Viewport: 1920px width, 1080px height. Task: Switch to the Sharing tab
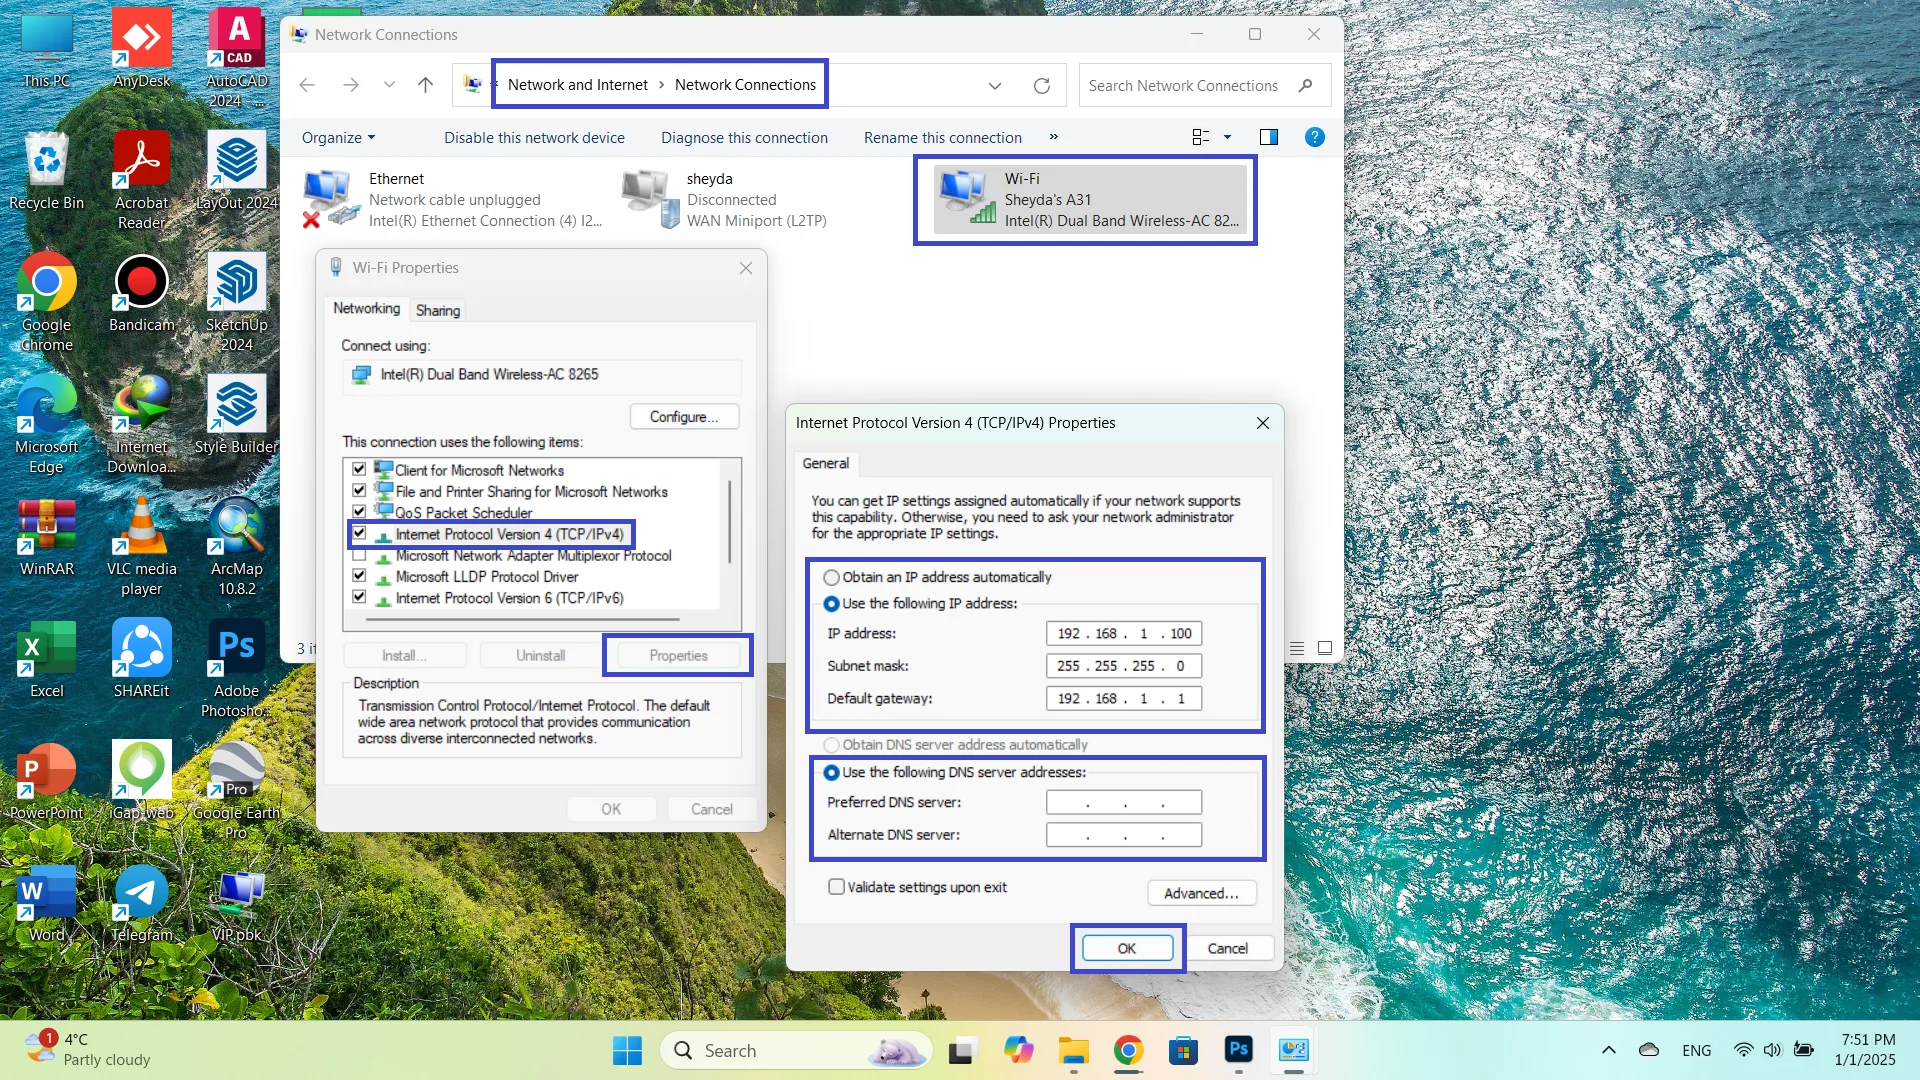tap(437, 310)
